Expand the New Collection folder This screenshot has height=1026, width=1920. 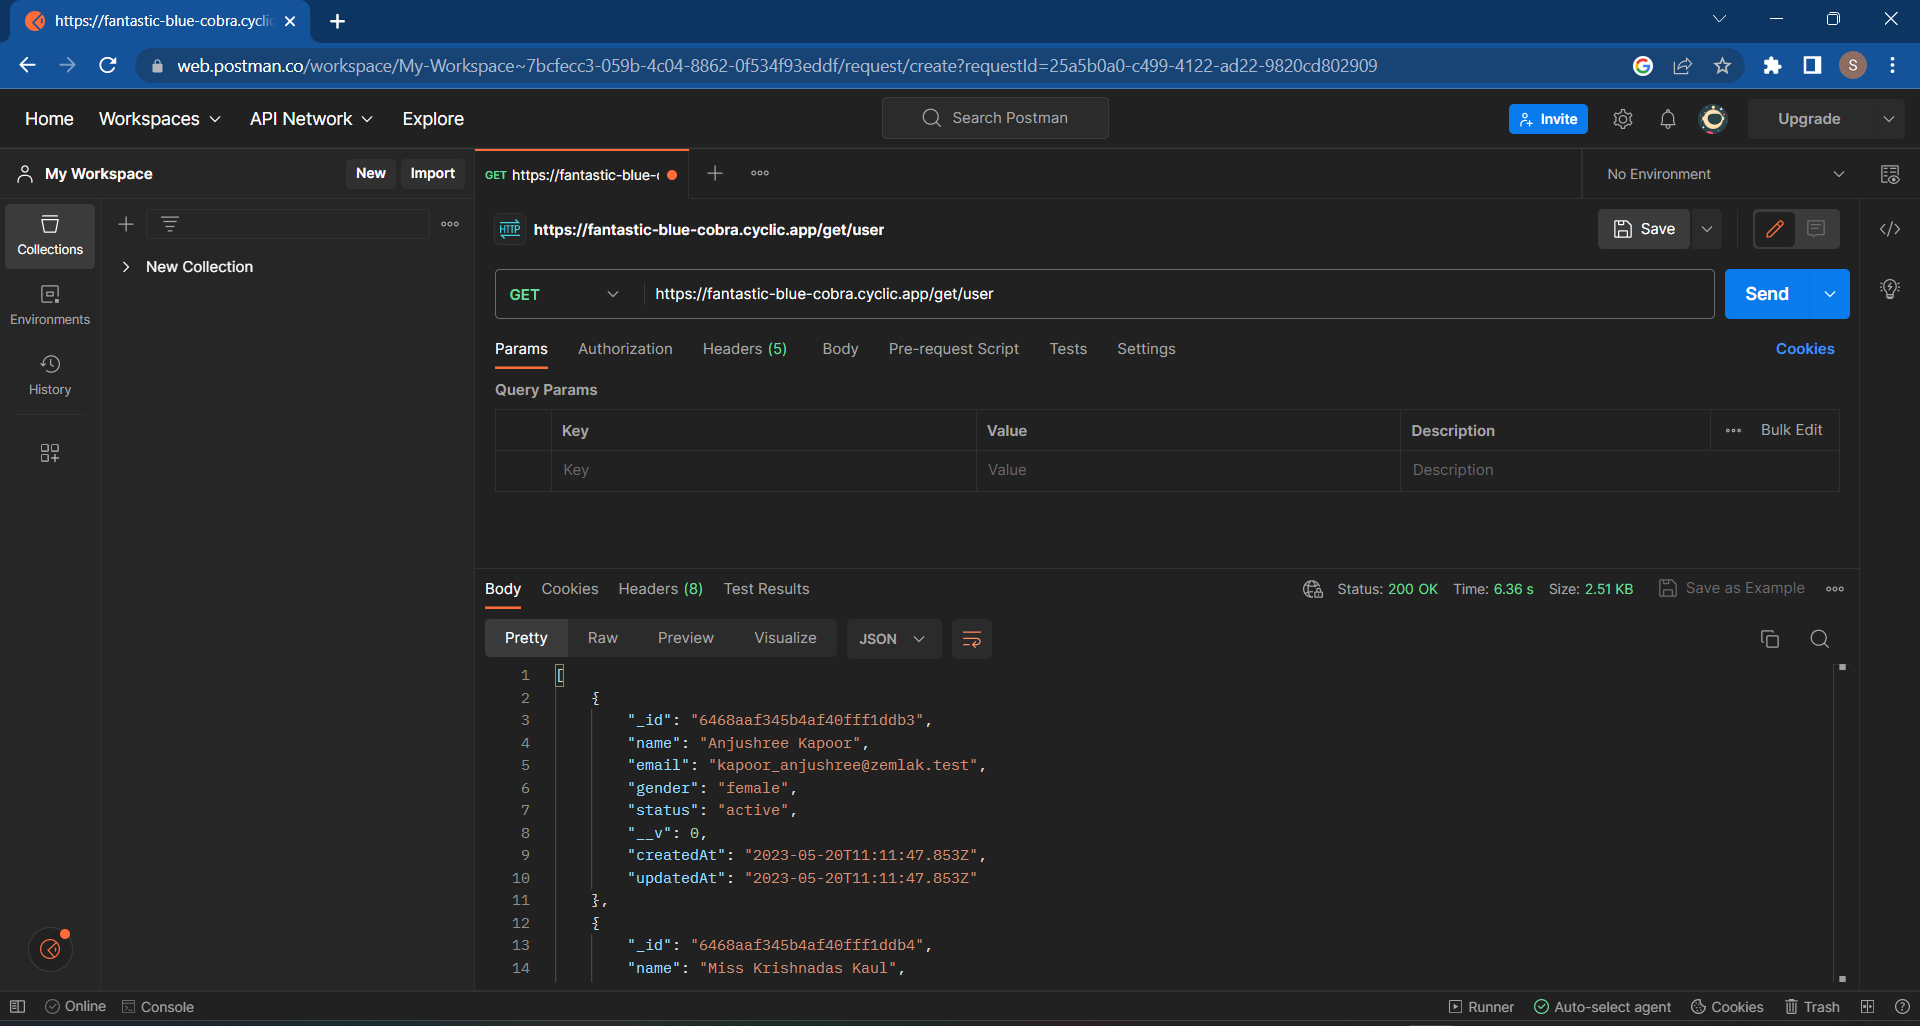point(126,267)
